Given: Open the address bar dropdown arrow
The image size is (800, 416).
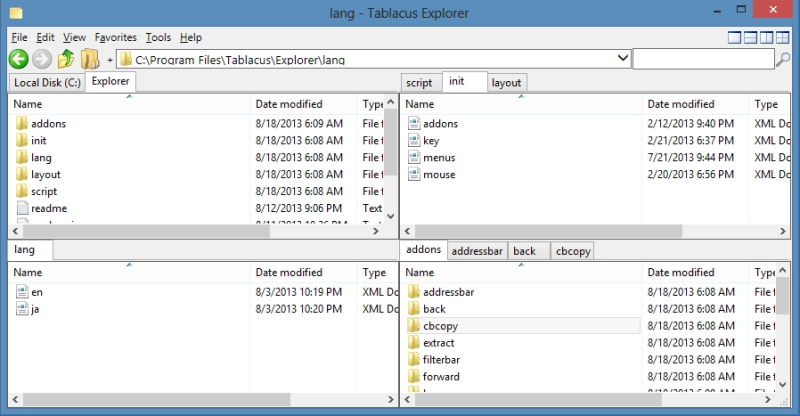Looking at the screenshot, I should pos(622,58).
